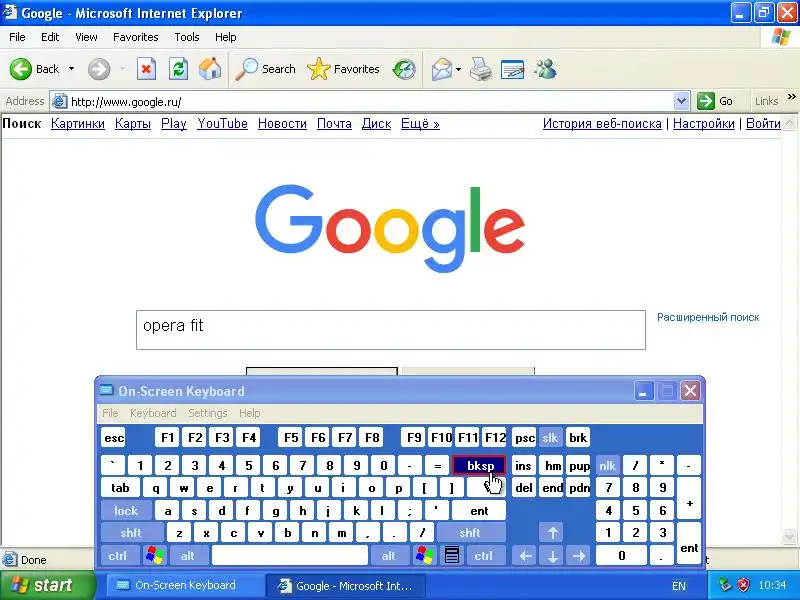Click the up arrow key on keyboard
The width and height of the screenshot is (800, 600).
(553, 533)
